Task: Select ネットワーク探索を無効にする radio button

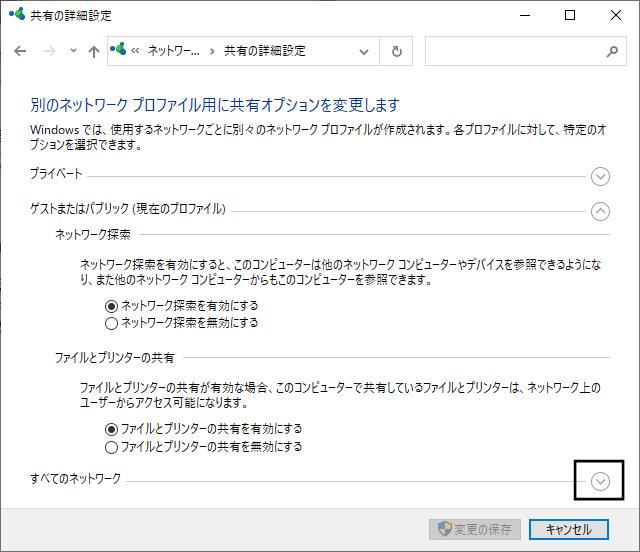Action: click(111, 323)
